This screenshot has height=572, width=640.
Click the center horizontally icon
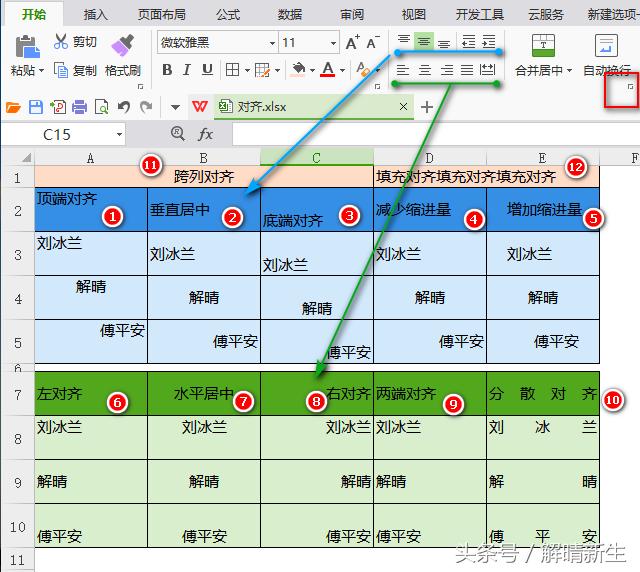pos(425,70)
